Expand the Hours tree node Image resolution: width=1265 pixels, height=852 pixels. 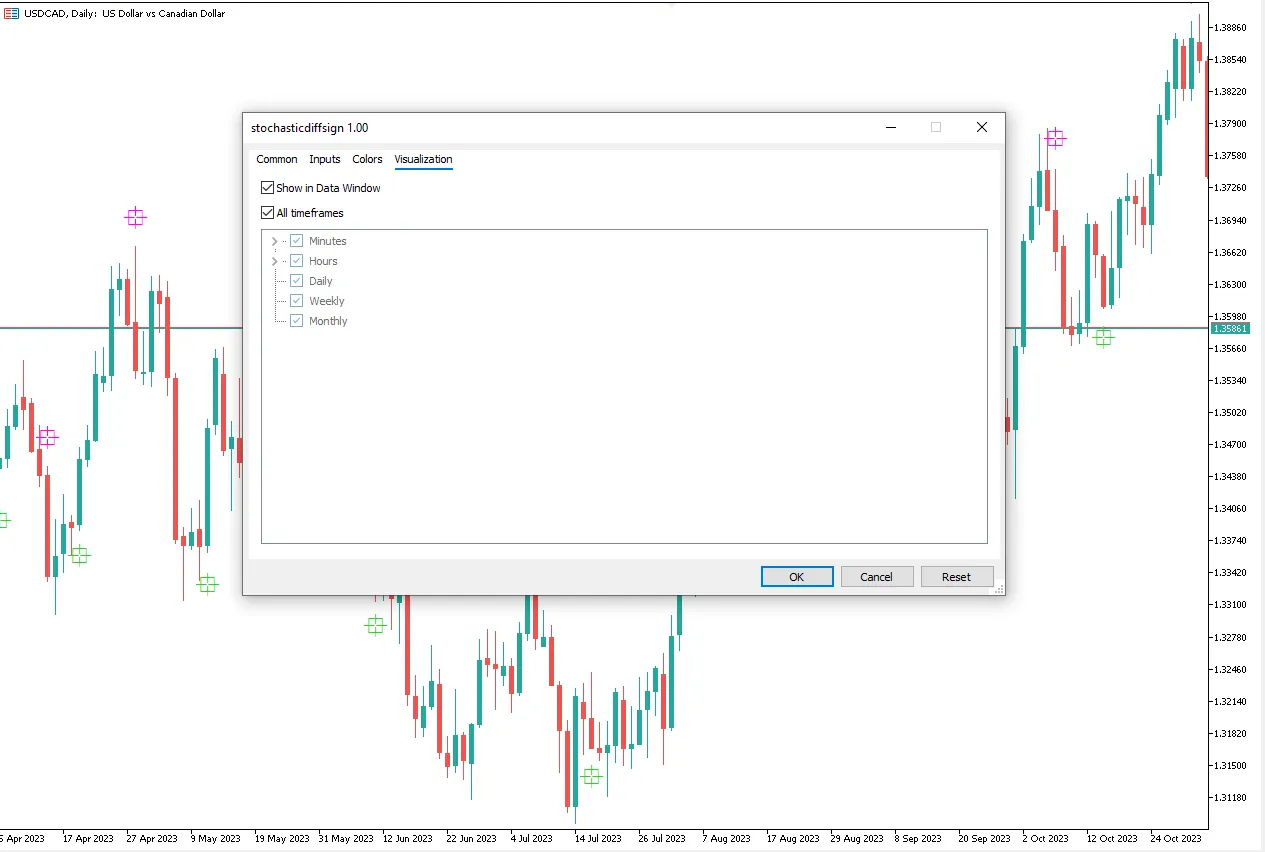[x=274, y=261]
